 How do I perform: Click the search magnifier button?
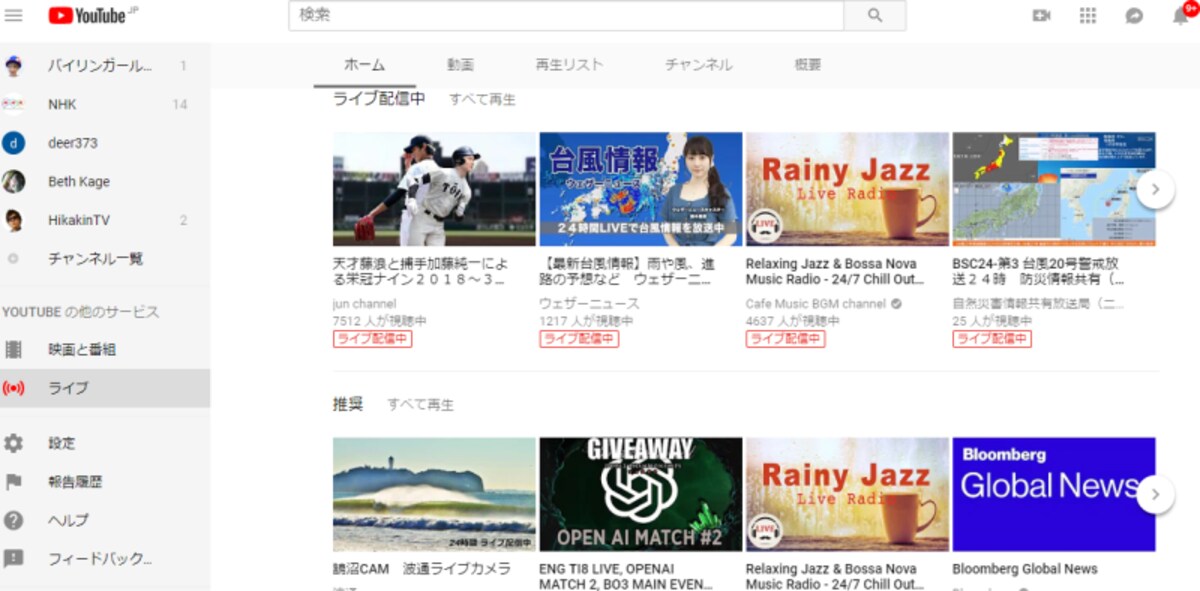[875, 15]
